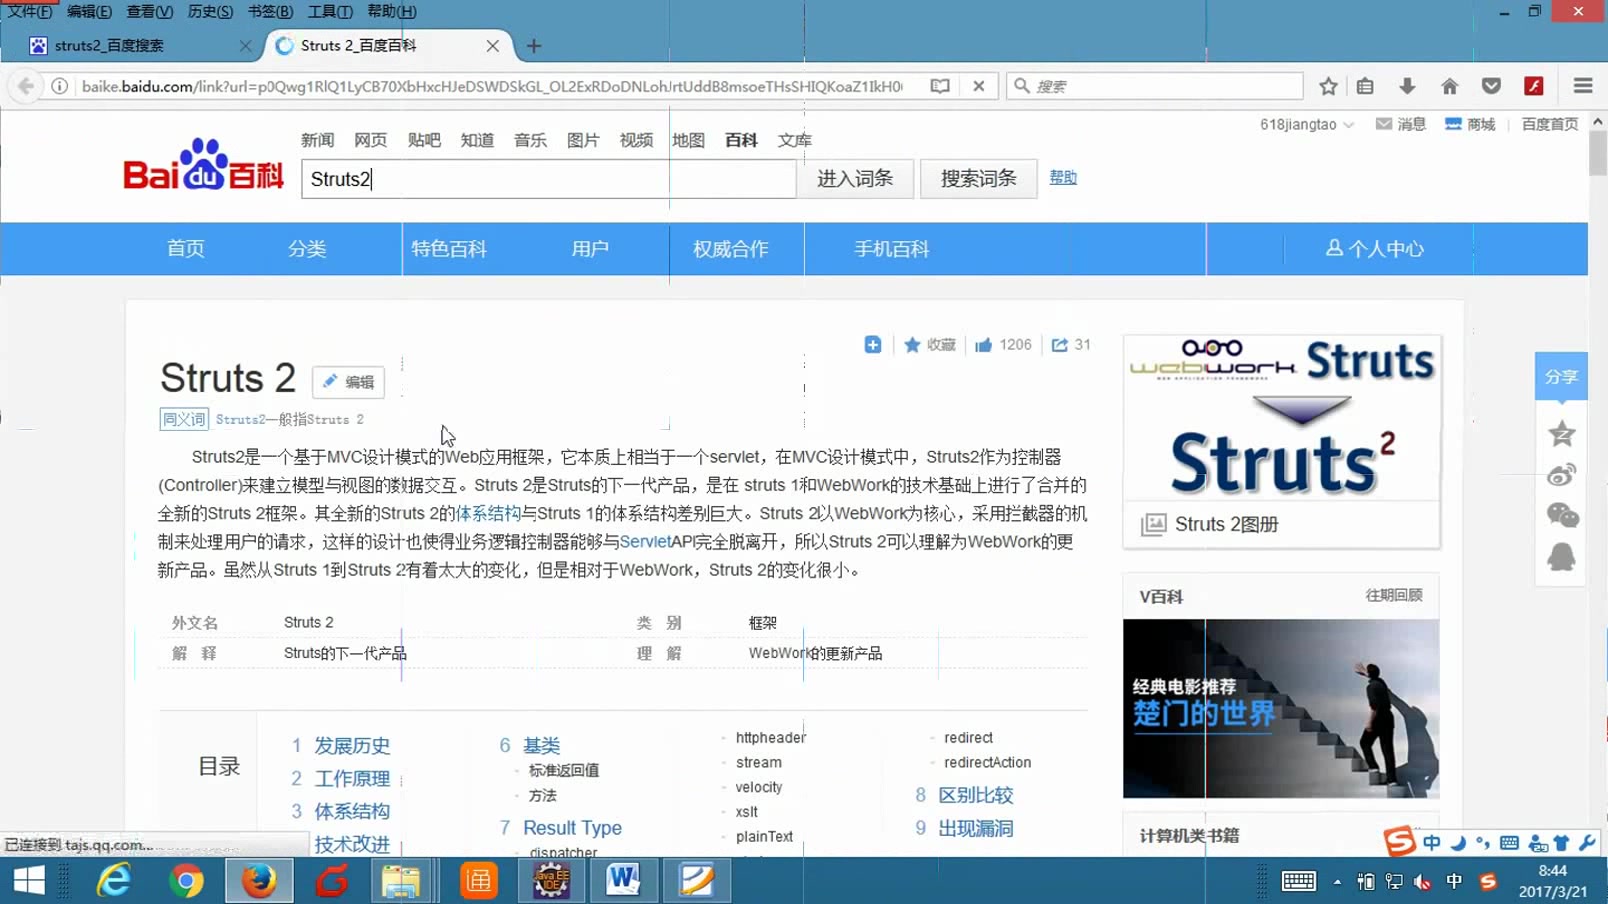Click the star icon in right share sidebar

coord(1561,434)
